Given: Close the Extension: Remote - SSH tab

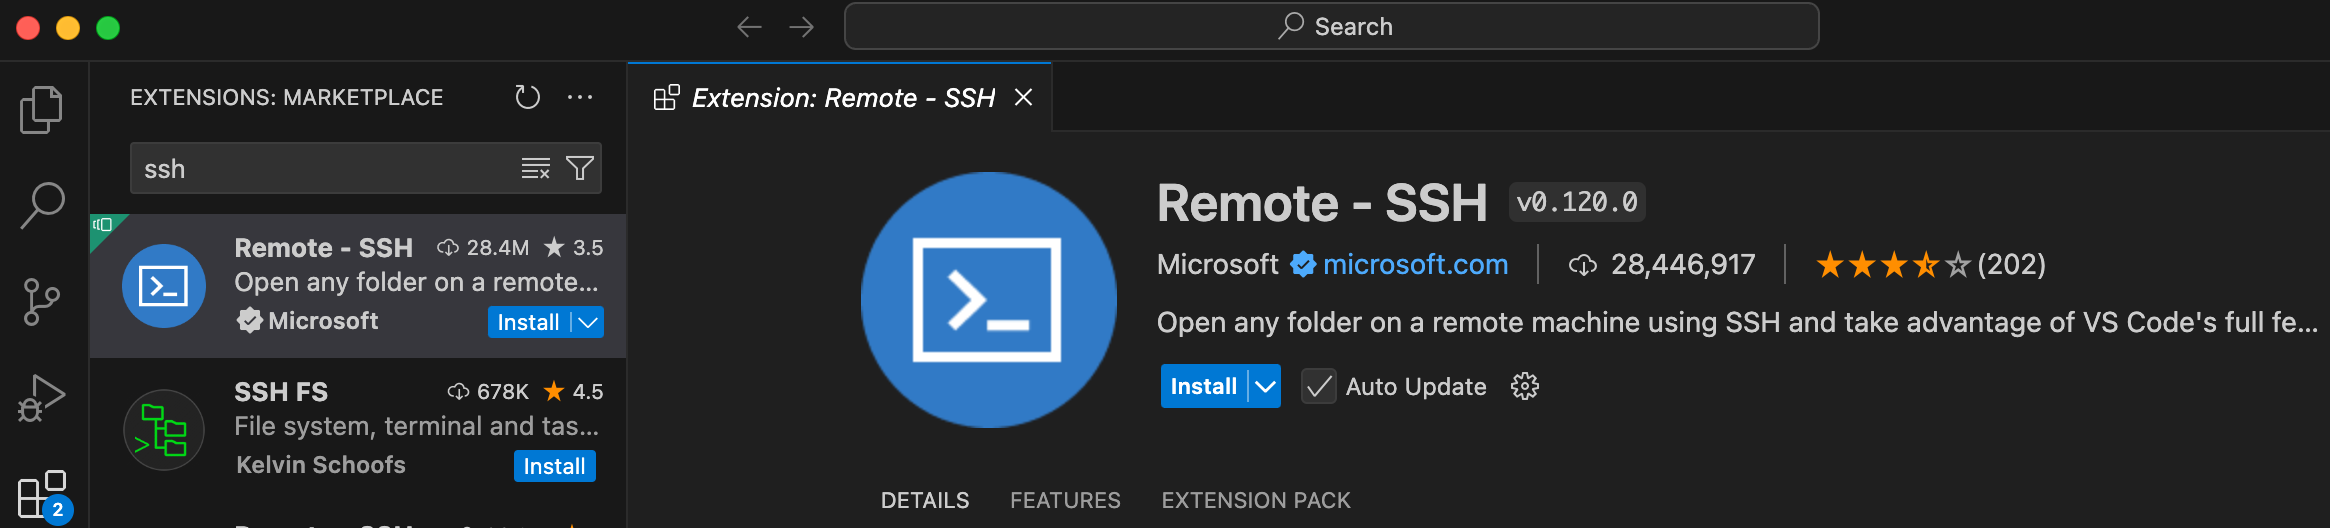Looking at the screenshot, I should [x=1023, y=97].
